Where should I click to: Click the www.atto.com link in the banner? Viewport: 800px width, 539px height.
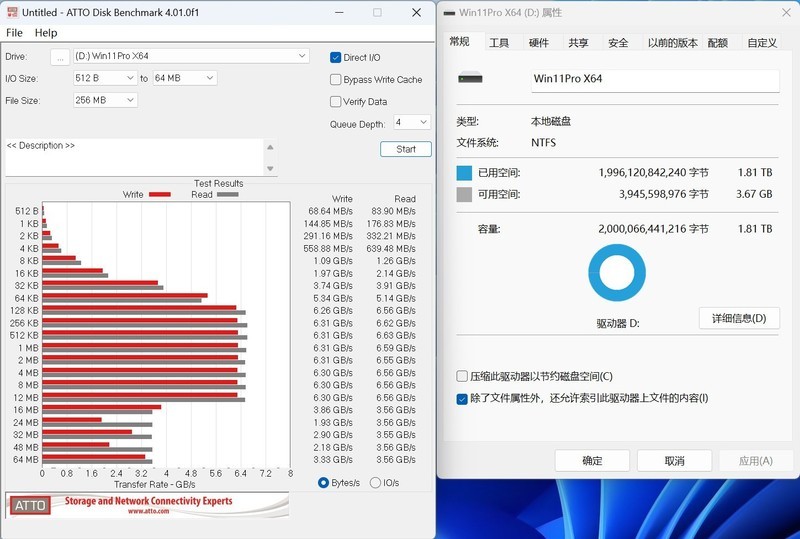point(148,511)
